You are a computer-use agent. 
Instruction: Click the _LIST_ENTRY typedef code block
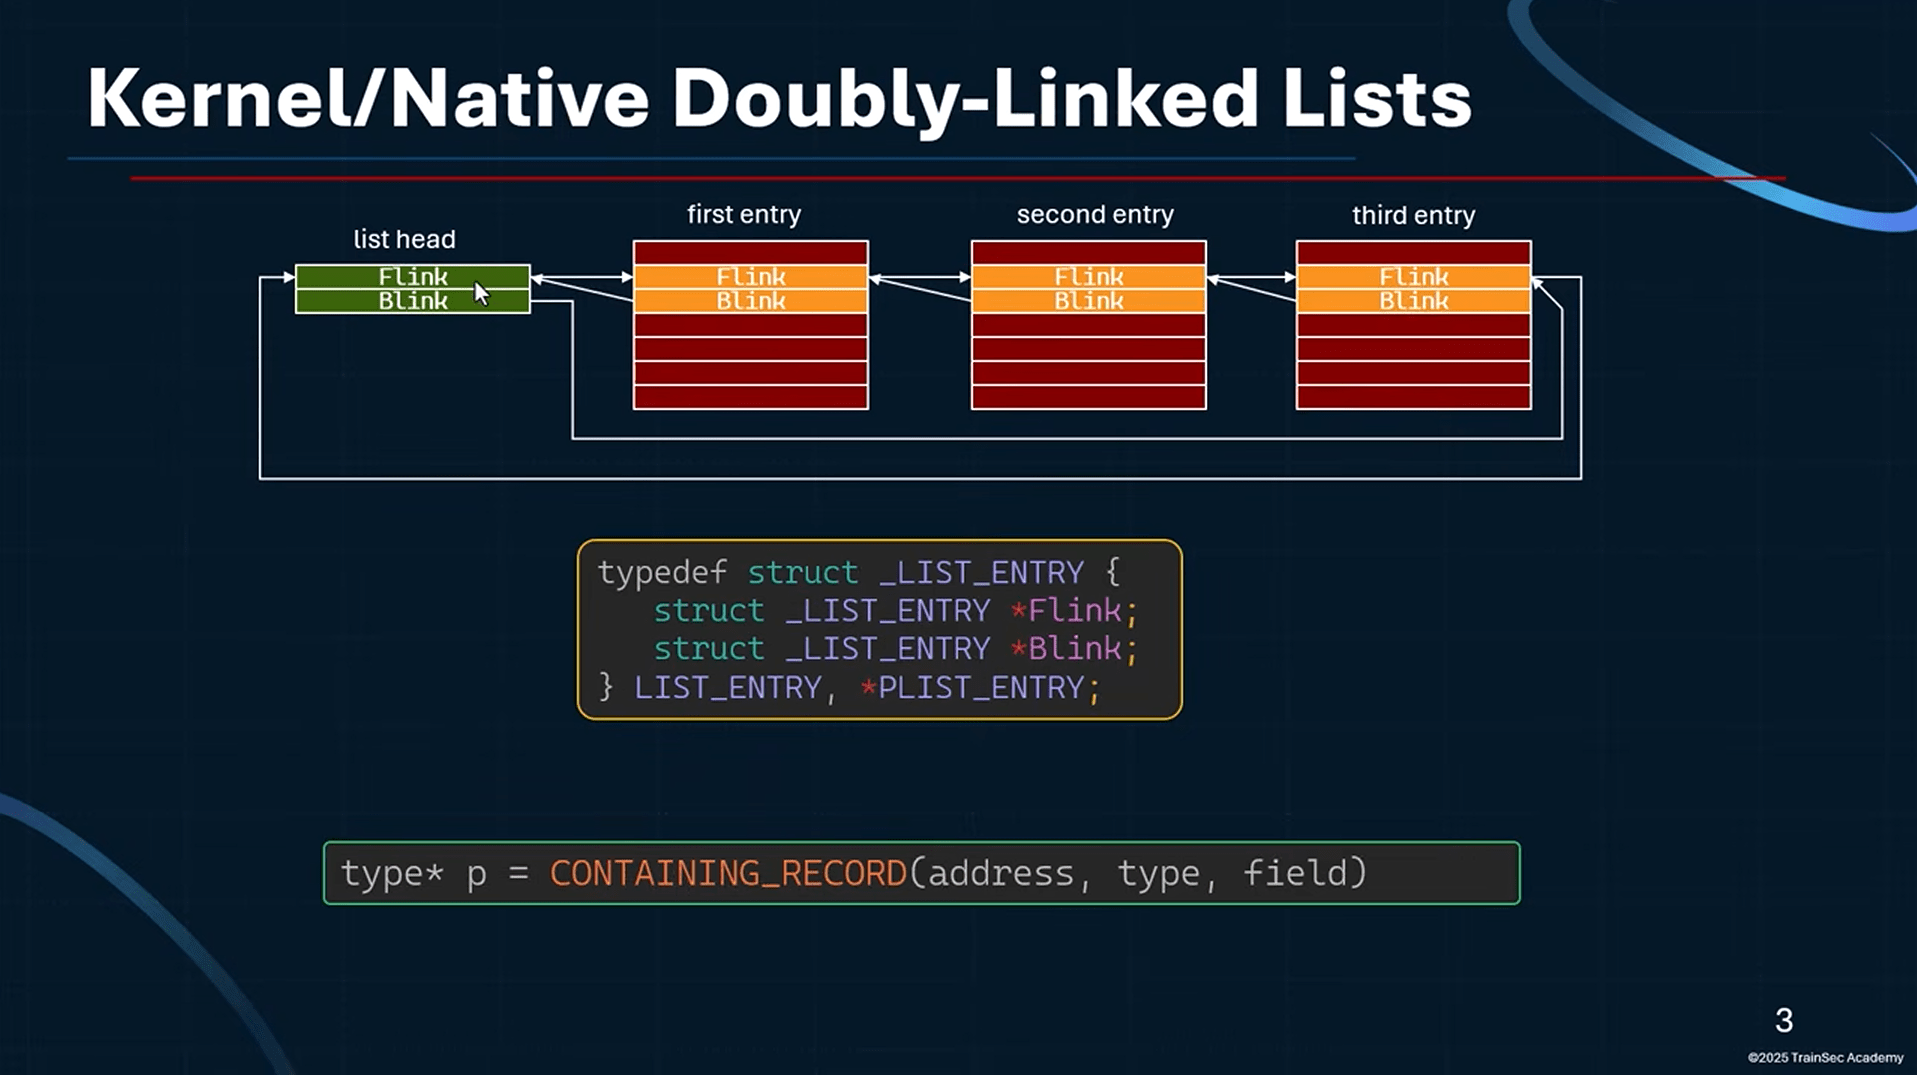pos(877,629)
